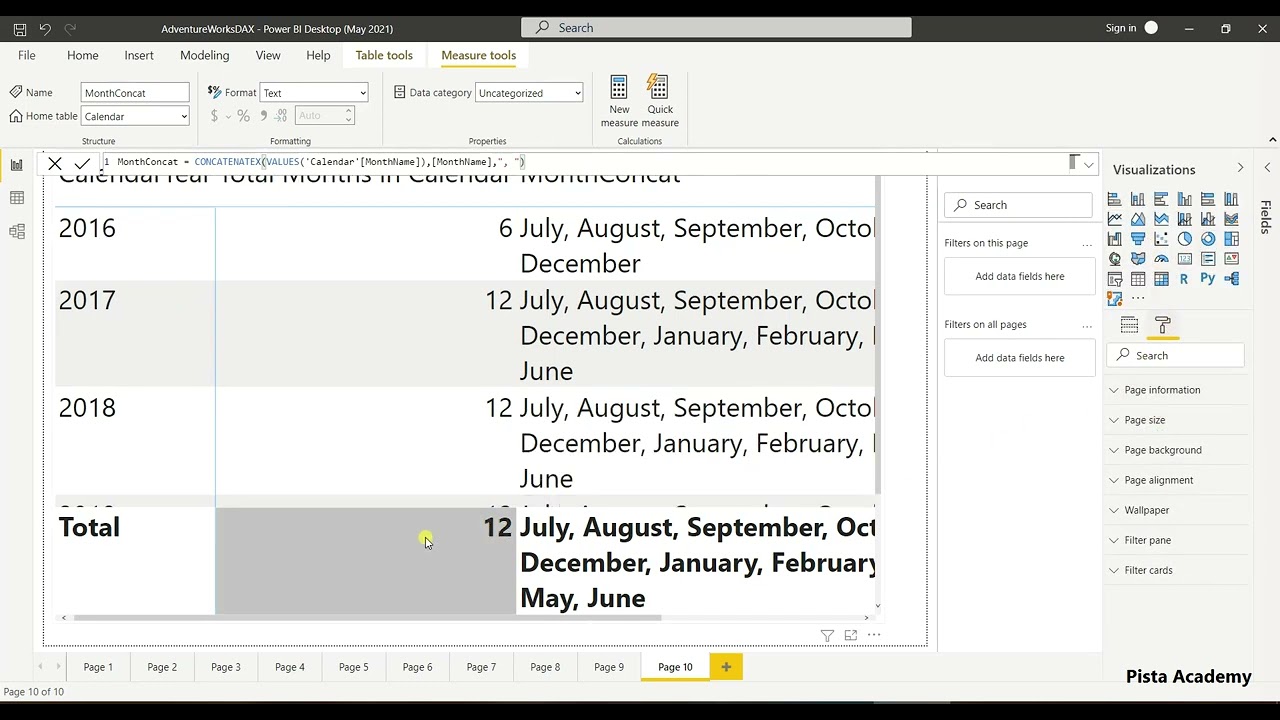Select the stacked column chart visual
The image size is (1280, 720).
(x=1138, y=199)
